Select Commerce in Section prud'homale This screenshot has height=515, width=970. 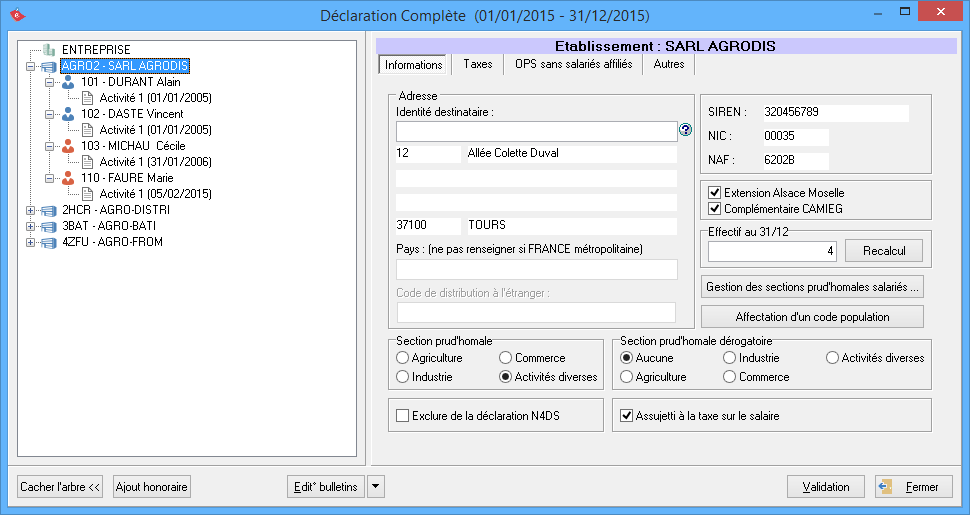click(x=506, y=358)
